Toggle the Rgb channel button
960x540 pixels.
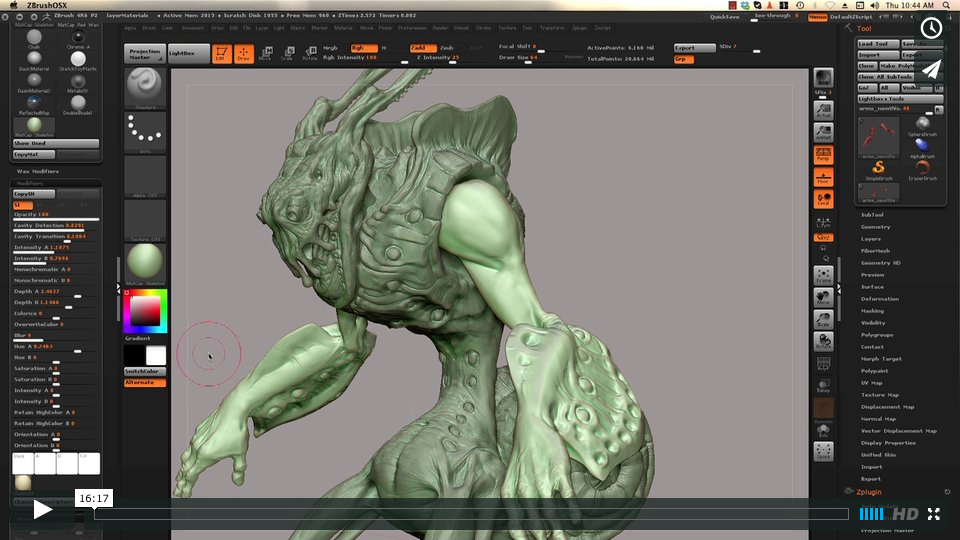tap(364, 48)
